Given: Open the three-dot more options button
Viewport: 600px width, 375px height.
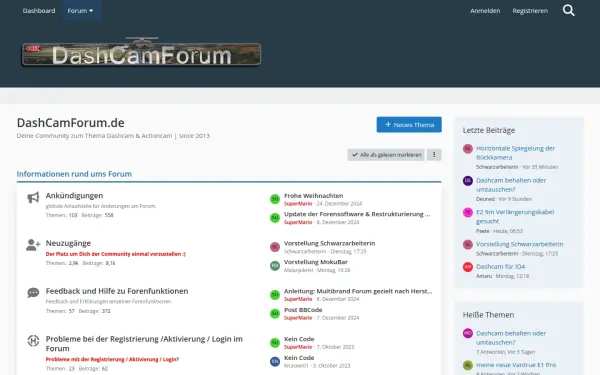Looking at the screenshot, I should (434, 155).
